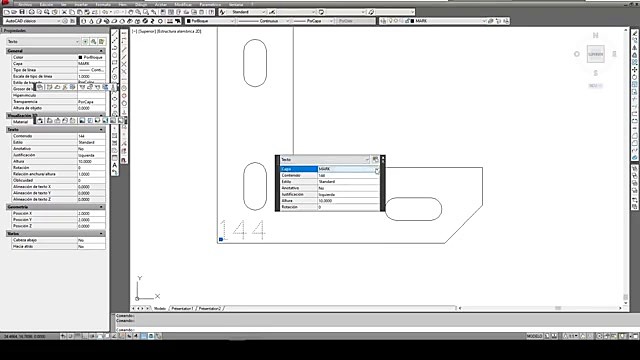Open the Formato menu

pyautogui.click(x=103, y=4)
